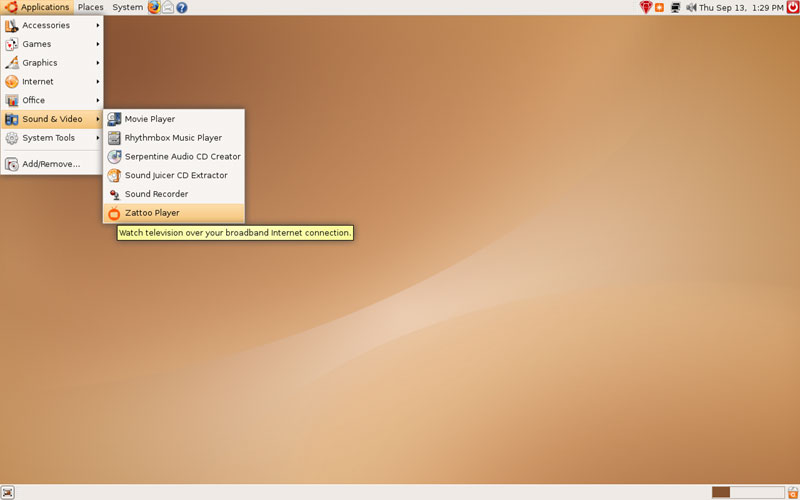800x500 pixels.
Task: Open the Places menu
Action: [90, 7]
